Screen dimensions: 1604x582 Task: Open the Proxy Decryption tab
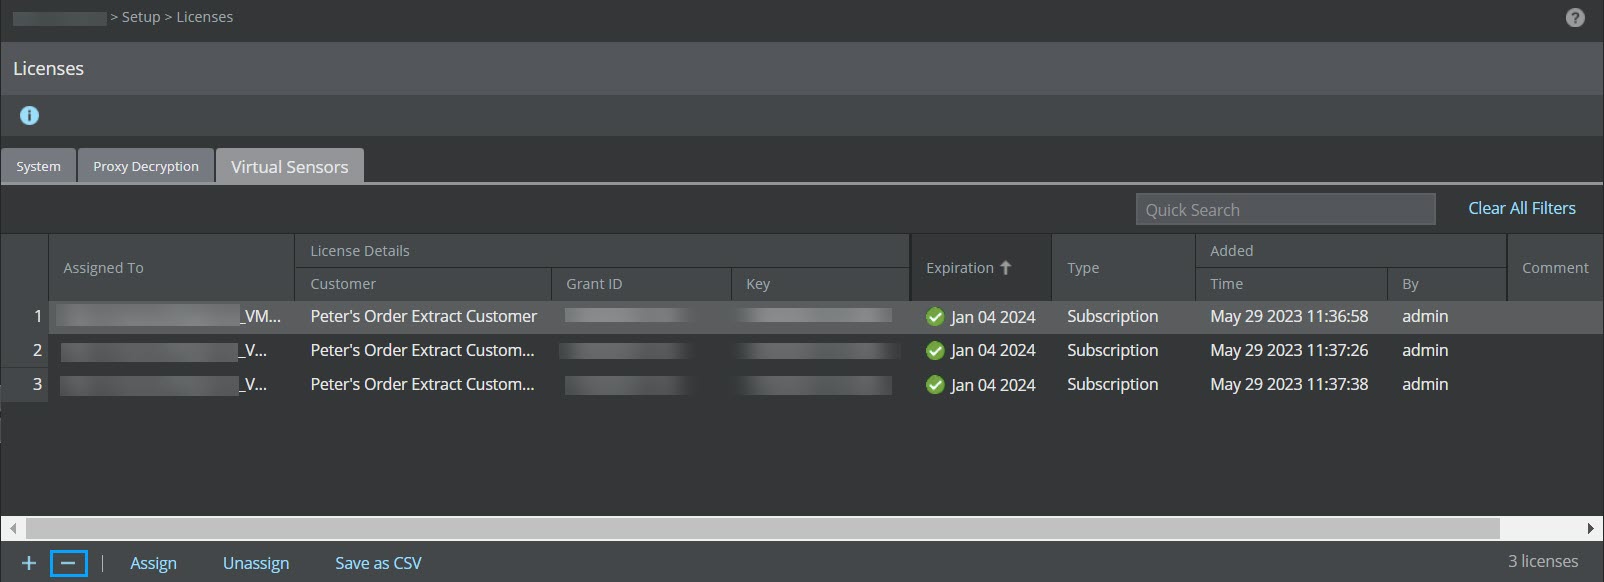tap(146, 166)
